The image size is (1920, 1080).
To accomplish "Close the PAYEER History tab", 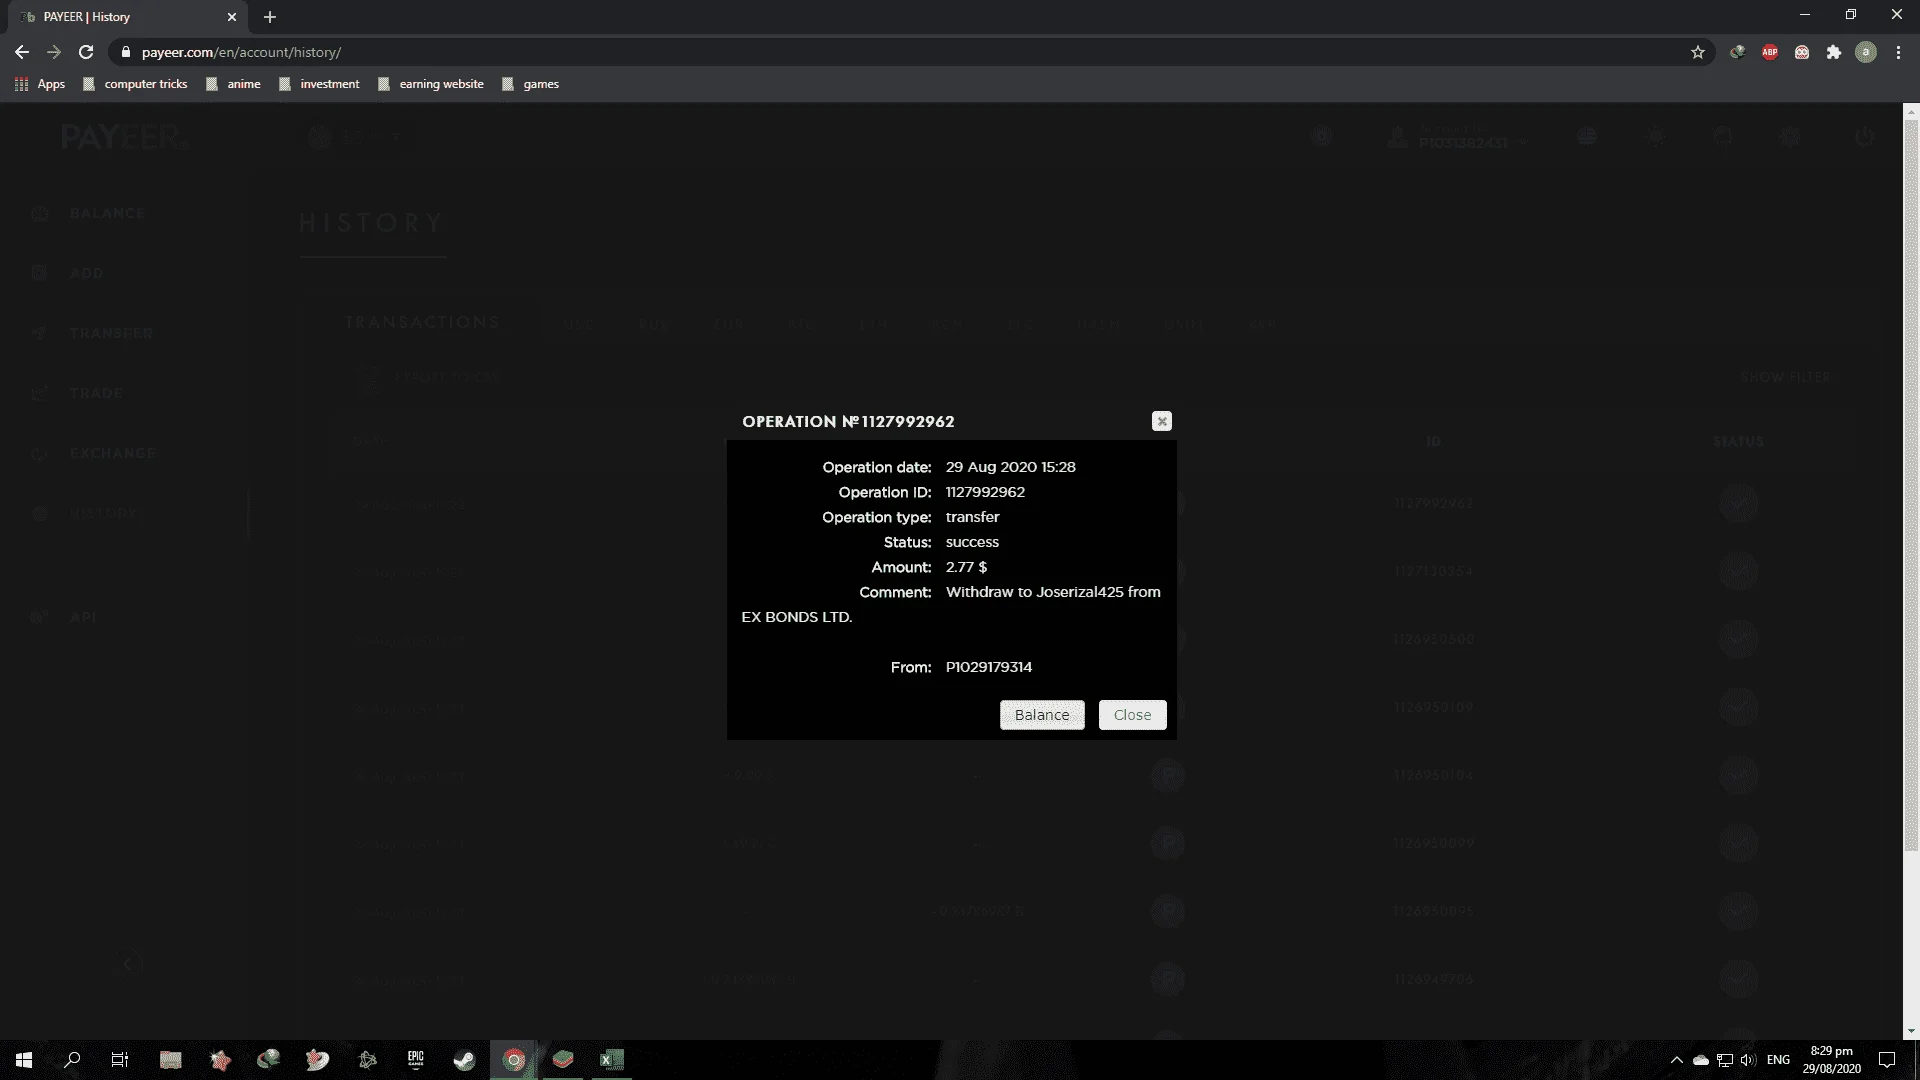I will (x=232, y=17).
